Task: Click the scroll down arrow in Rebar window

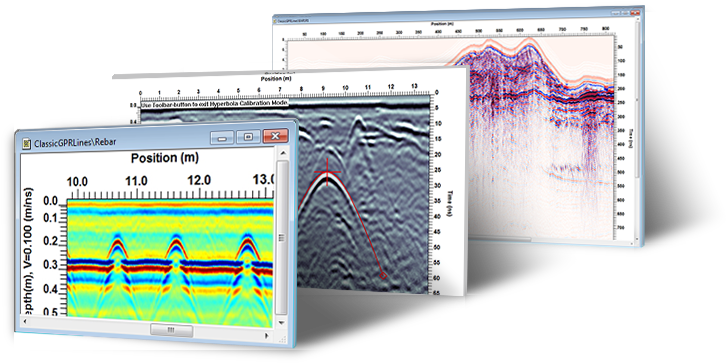Action: 281,323
